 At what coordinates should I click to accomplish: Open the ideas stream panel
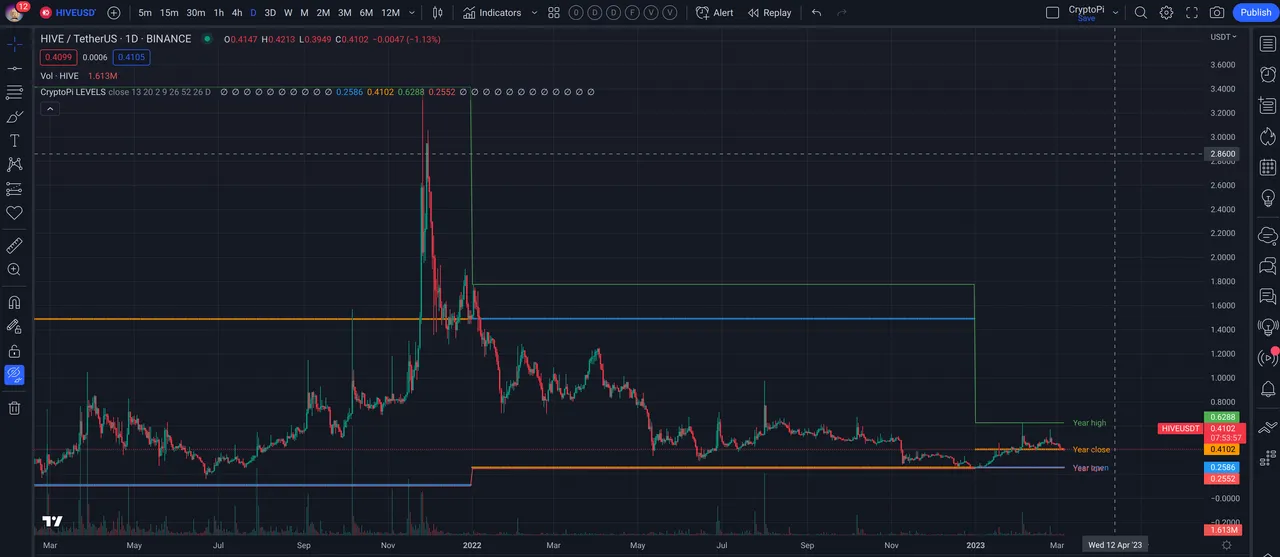click(1267, 327)
